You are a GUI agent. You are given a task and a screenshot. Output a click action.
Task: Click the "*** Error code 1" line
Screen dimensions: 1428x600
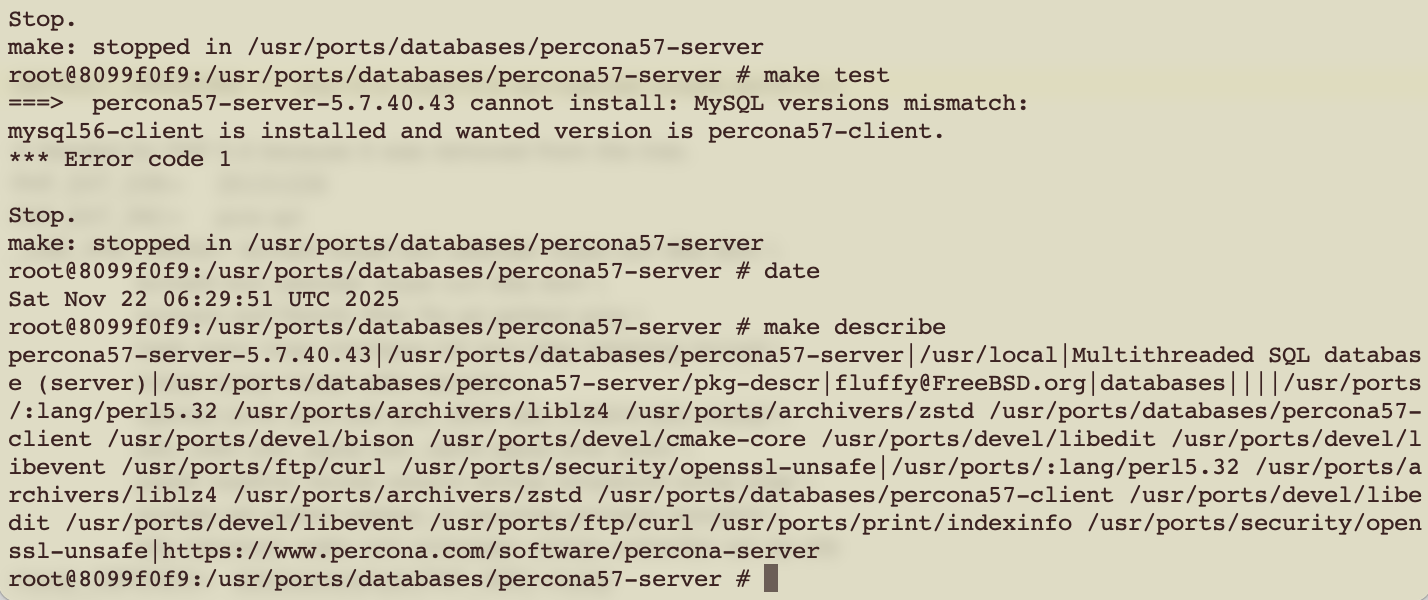(119, 159)
